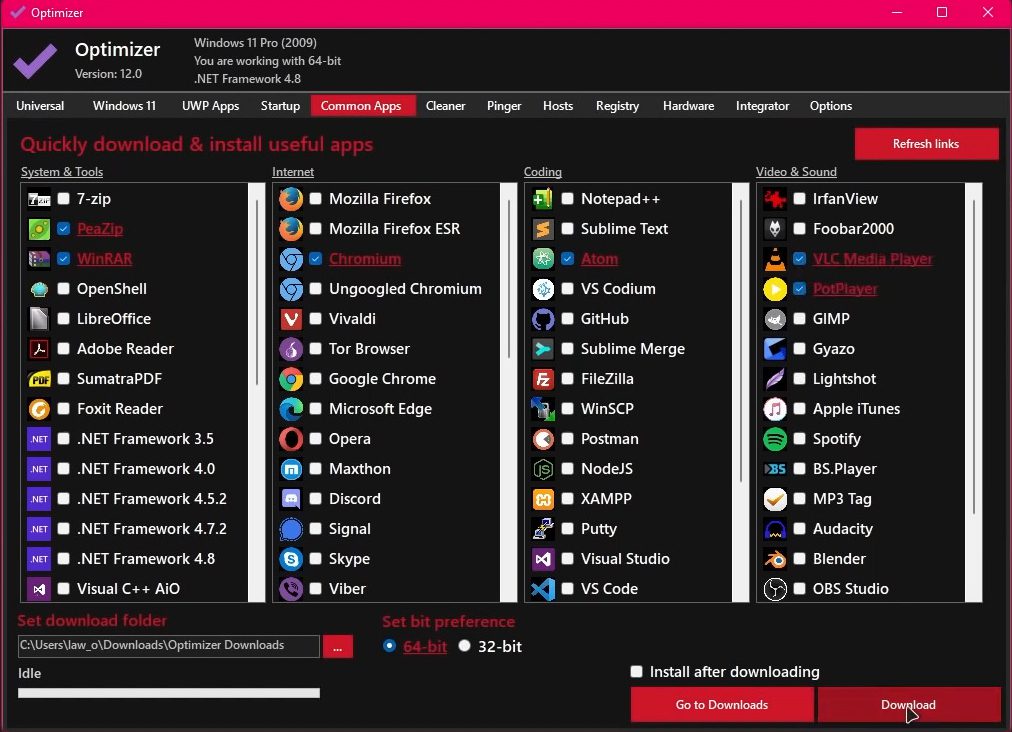This screenshot has width=1012, height=732.
Task: Click the Refresh links button
Action: [x=926, y=144]
